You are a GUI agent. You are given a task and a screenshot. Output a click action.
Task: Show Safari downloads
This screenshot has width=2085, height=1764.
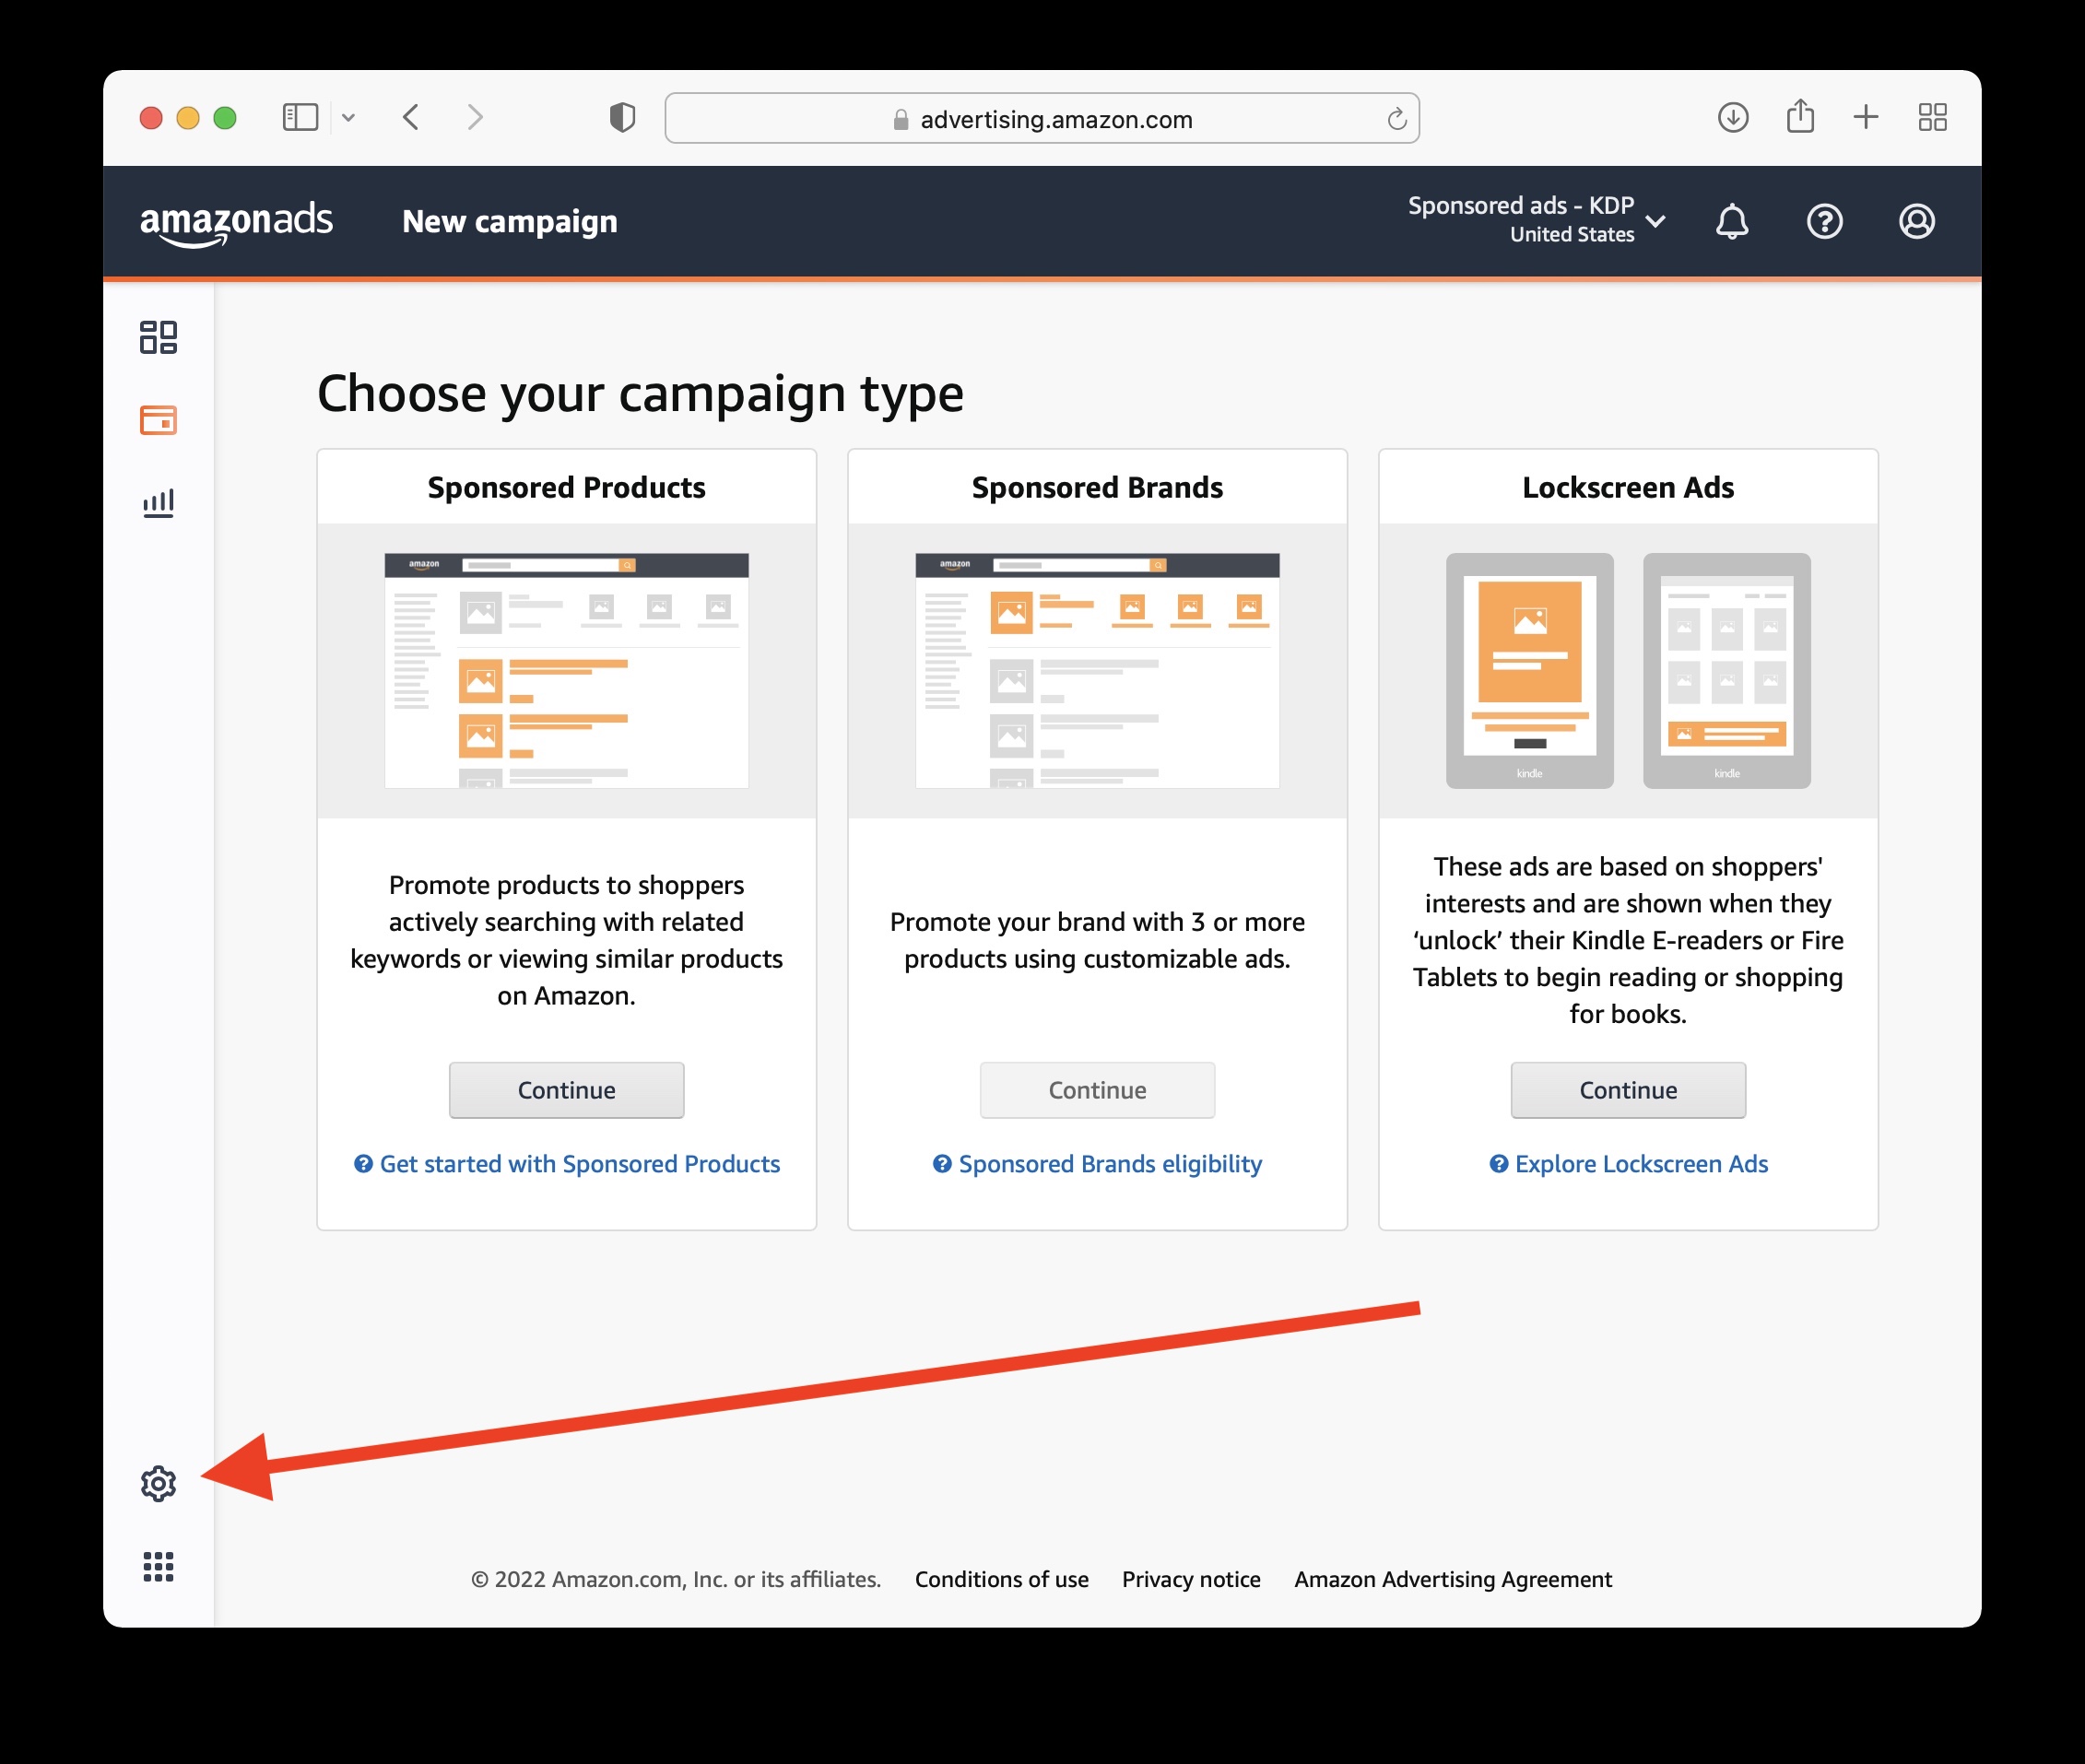point(1733,118)
